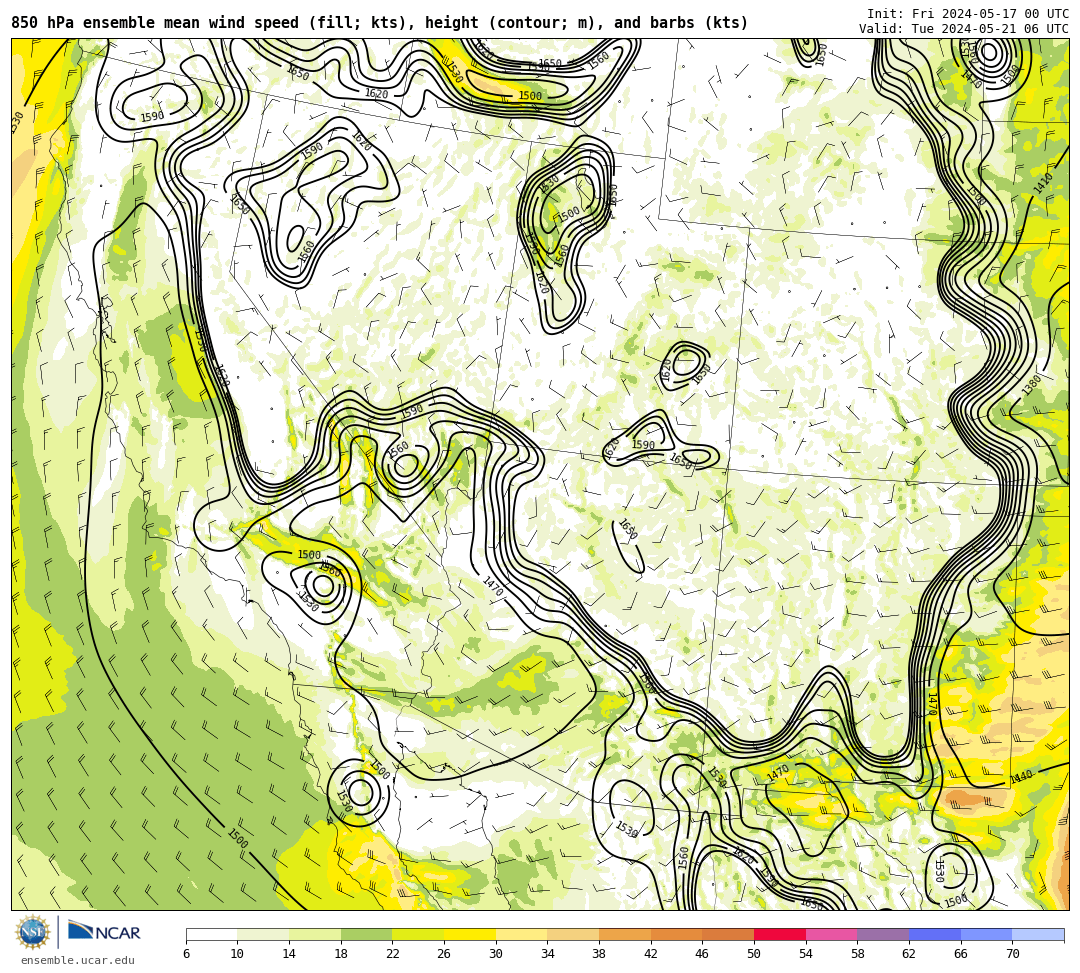Click the vertical 1470 contour label near the lower right
1080x973 pixels.
[x=931, y=704]
